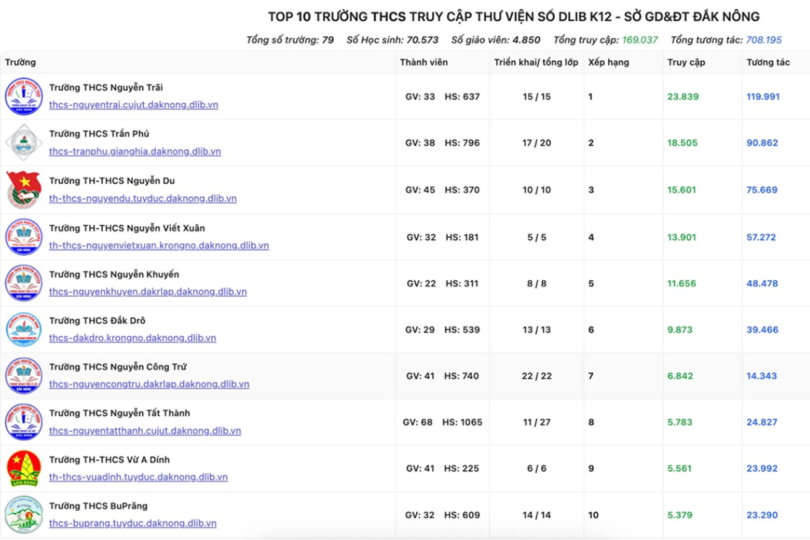
Task: Click the Xếp hạng column header
Action: tap(609, 63)
